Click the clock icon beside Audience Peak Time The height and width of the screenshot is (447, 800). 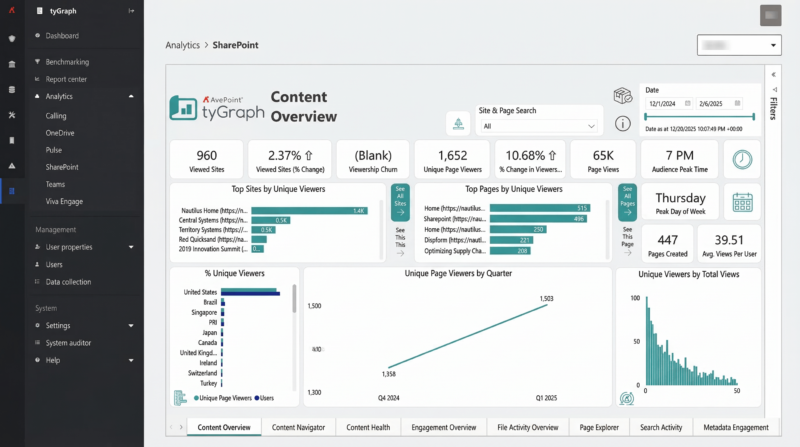pyautogui.click(x=742, y=160)
